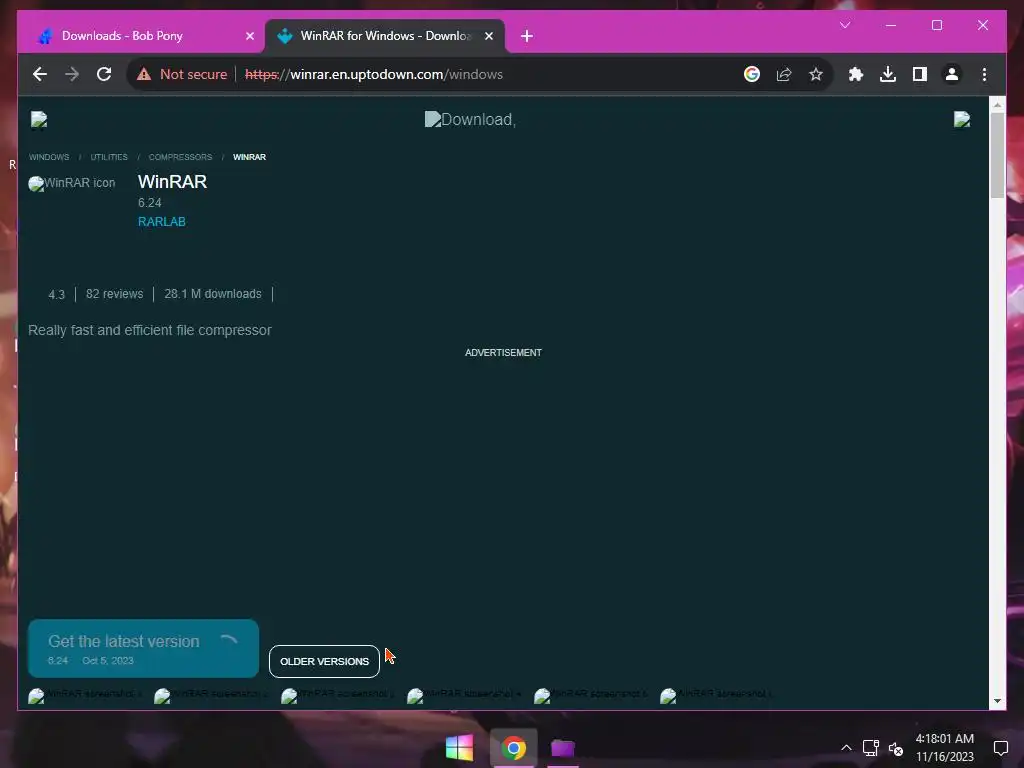
Task: Click the muted volume tray icon
Action: pos(896,748)
